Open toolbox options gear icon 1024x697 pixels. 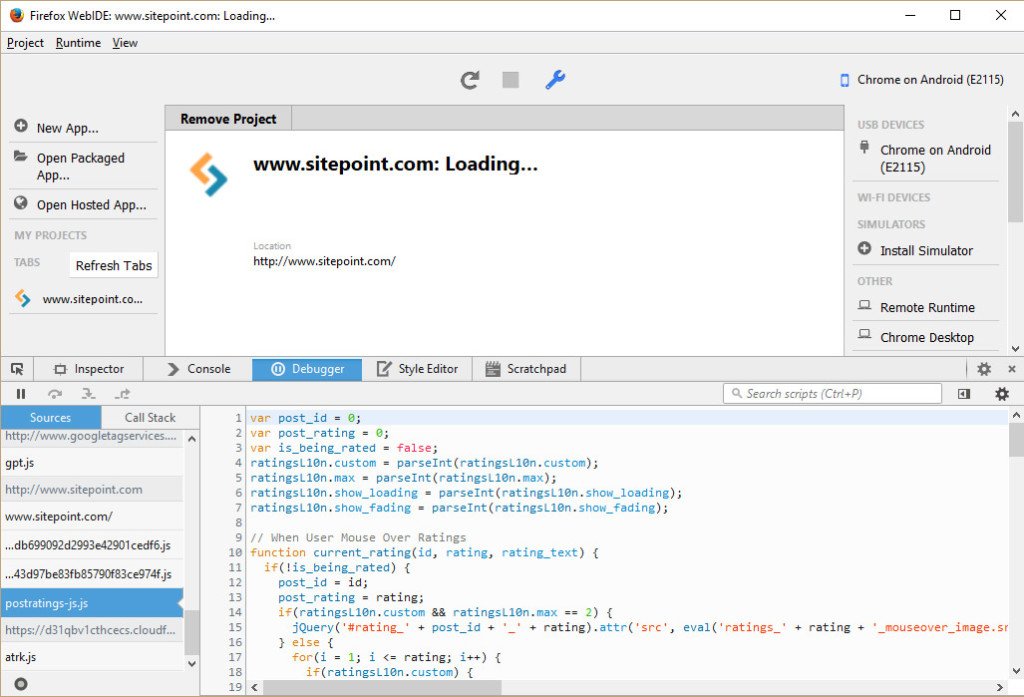coord(984,369)
